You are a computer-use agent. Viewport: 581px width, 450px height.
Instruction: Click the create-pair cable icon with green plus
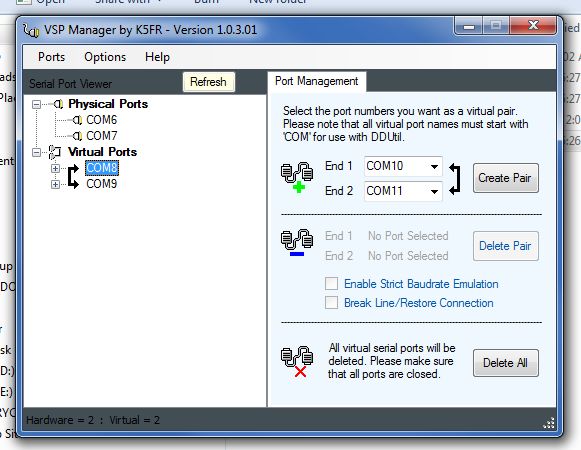coord(297,177)
